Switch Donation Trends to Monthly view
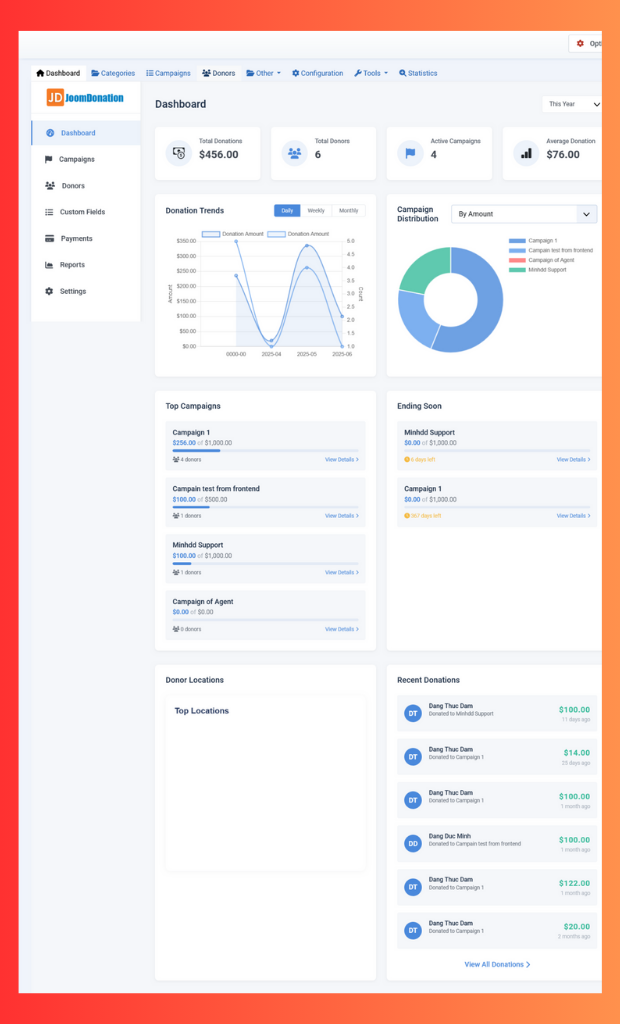Viewport: 620px width, 1024px height. [348, 211]
